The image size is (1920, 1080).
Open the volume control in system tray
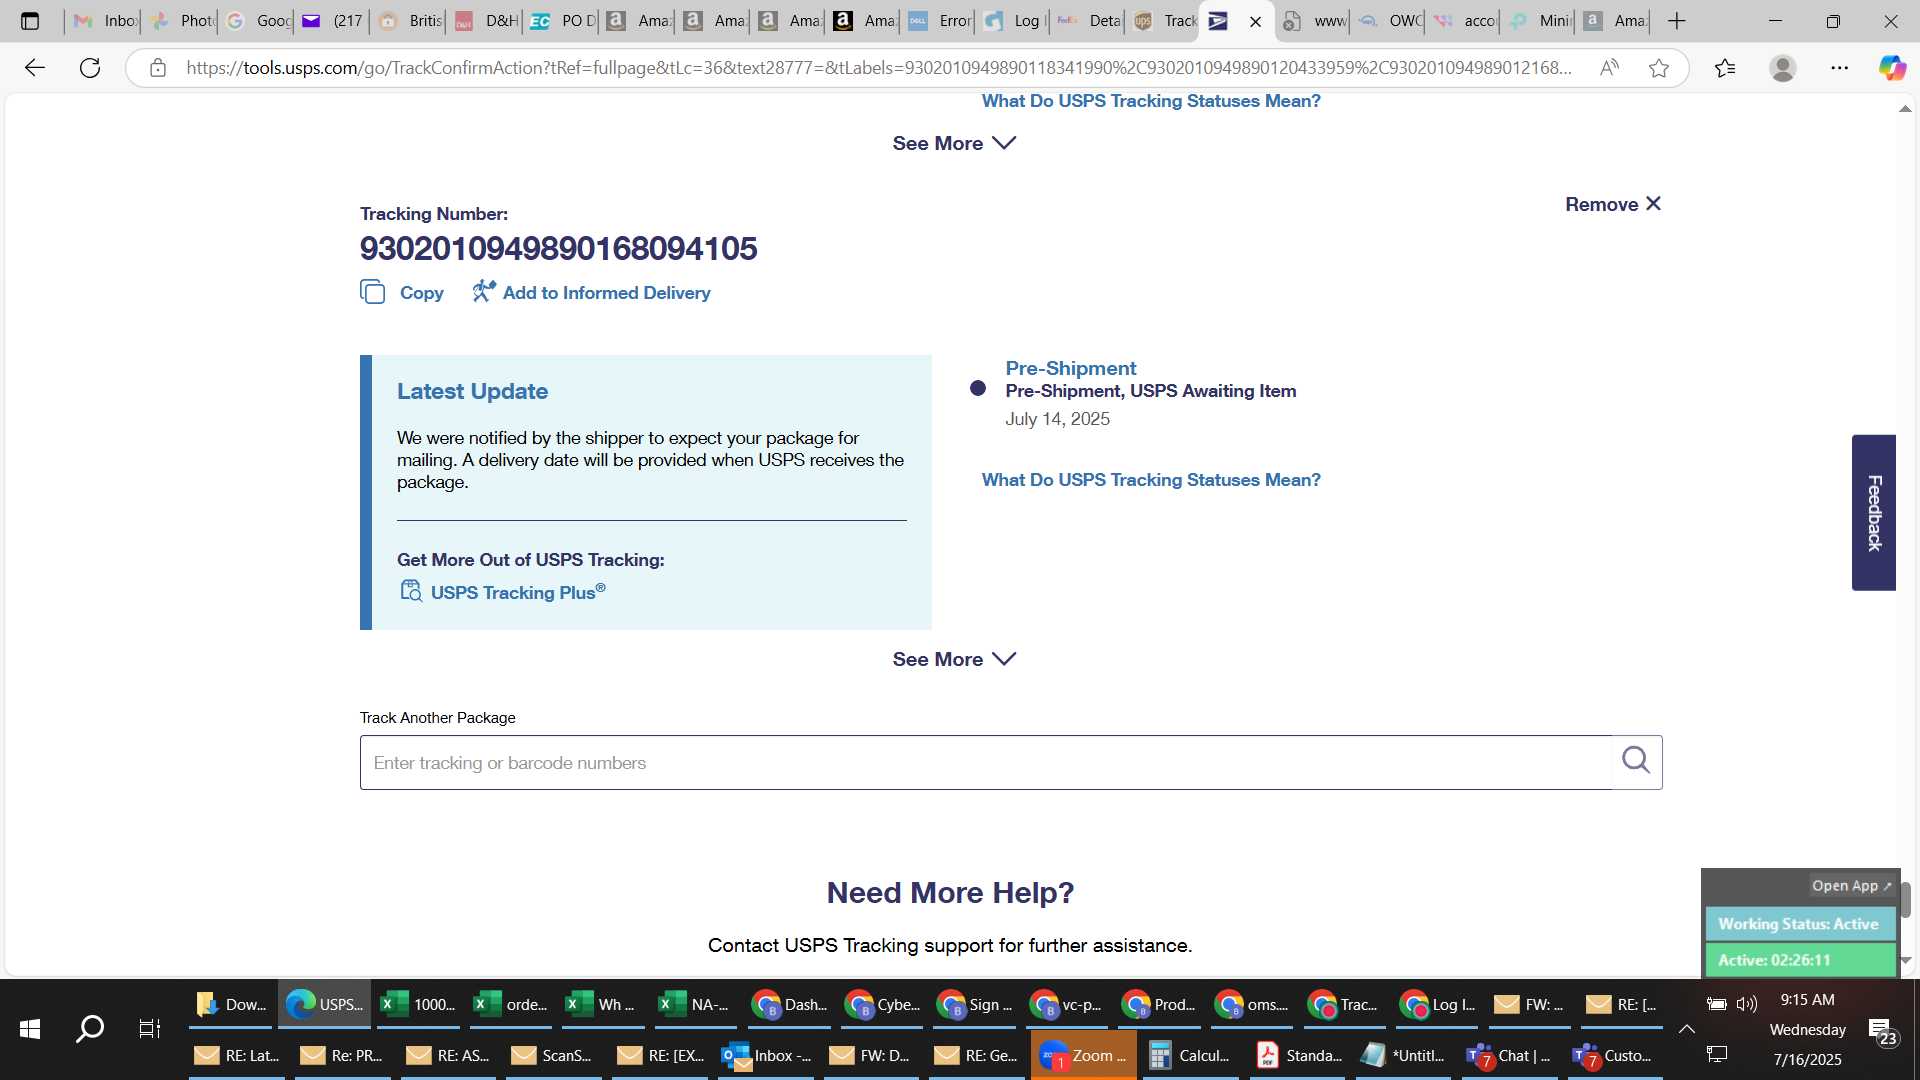(x=1747, y=1004)
